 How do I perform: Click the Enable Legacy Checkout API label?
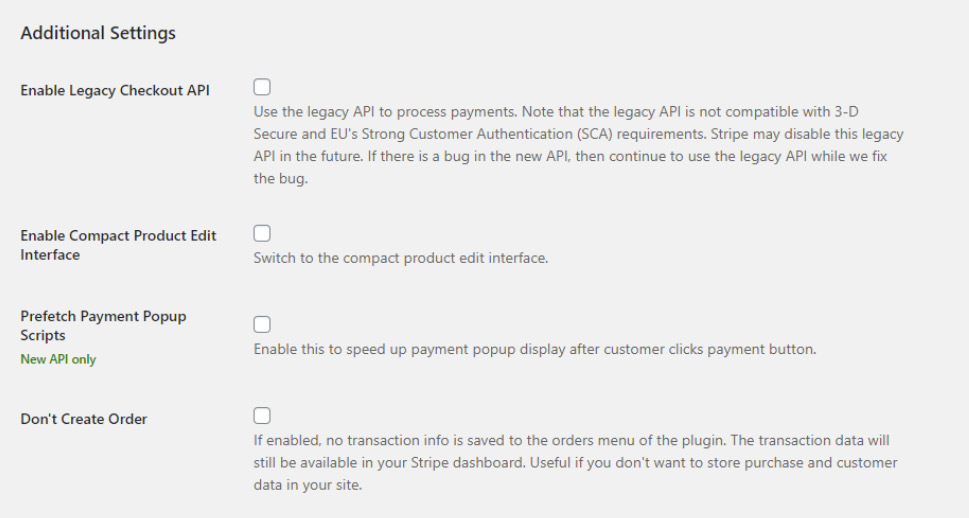pos(115,90)
